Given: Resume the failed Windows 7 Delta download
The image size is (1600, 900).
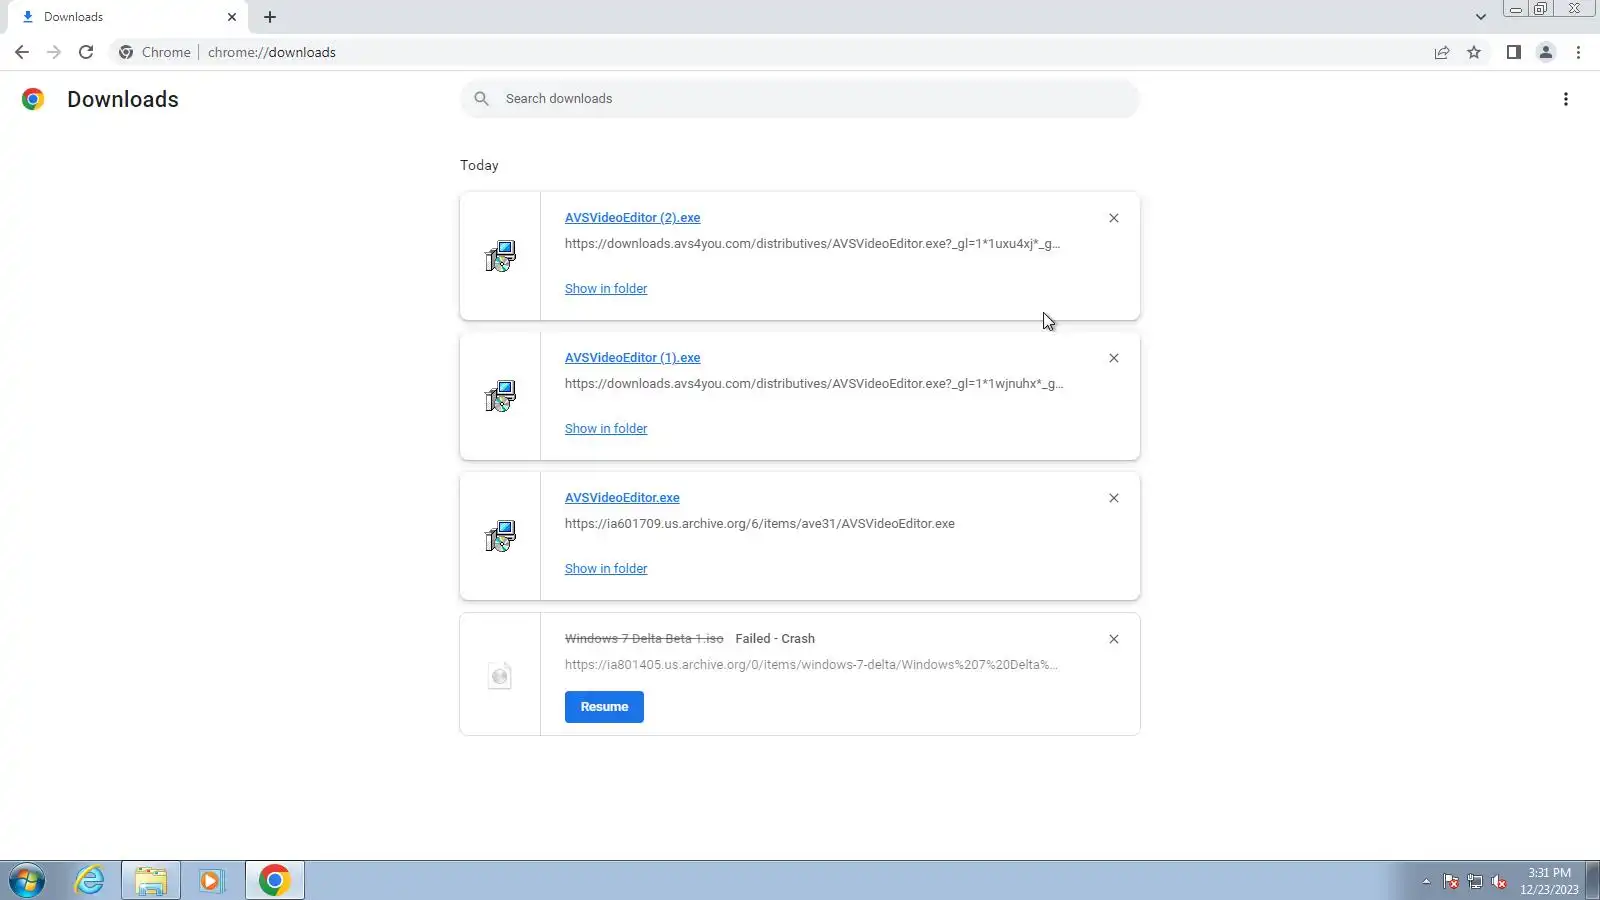Looking at the screenshot, I should click(x=604, y=707).
